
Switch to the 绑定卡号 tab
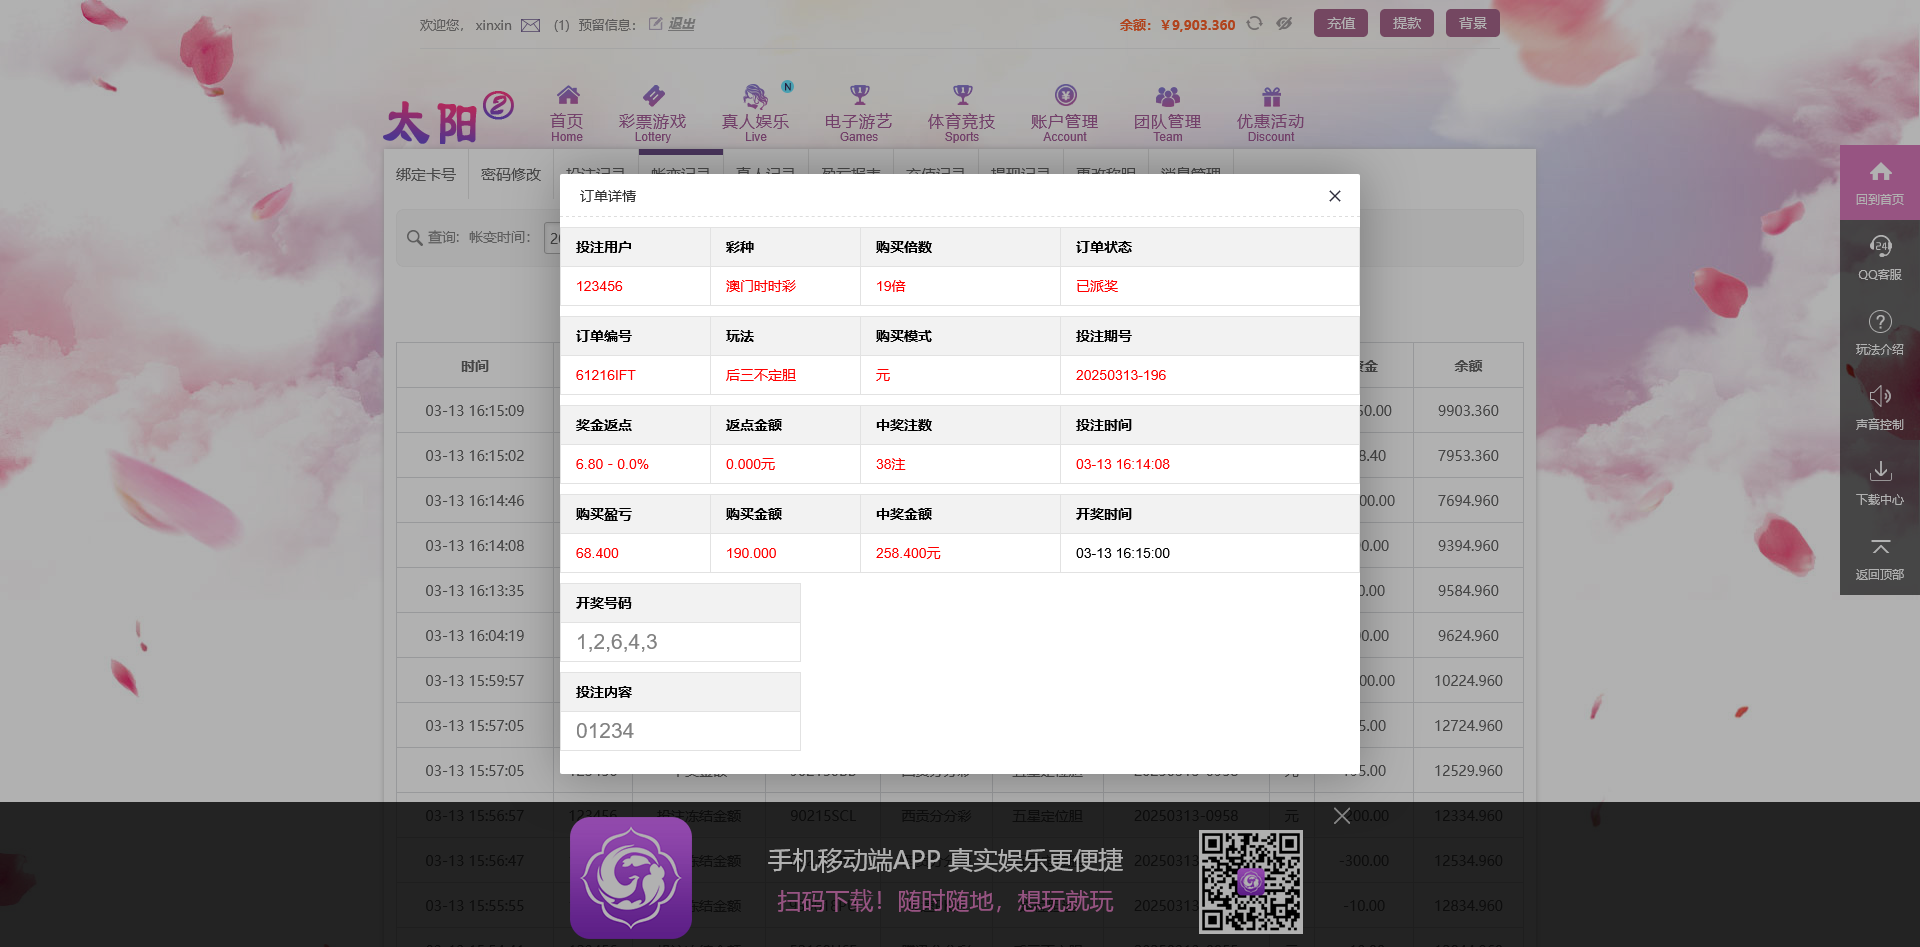[x=426, y=174]
